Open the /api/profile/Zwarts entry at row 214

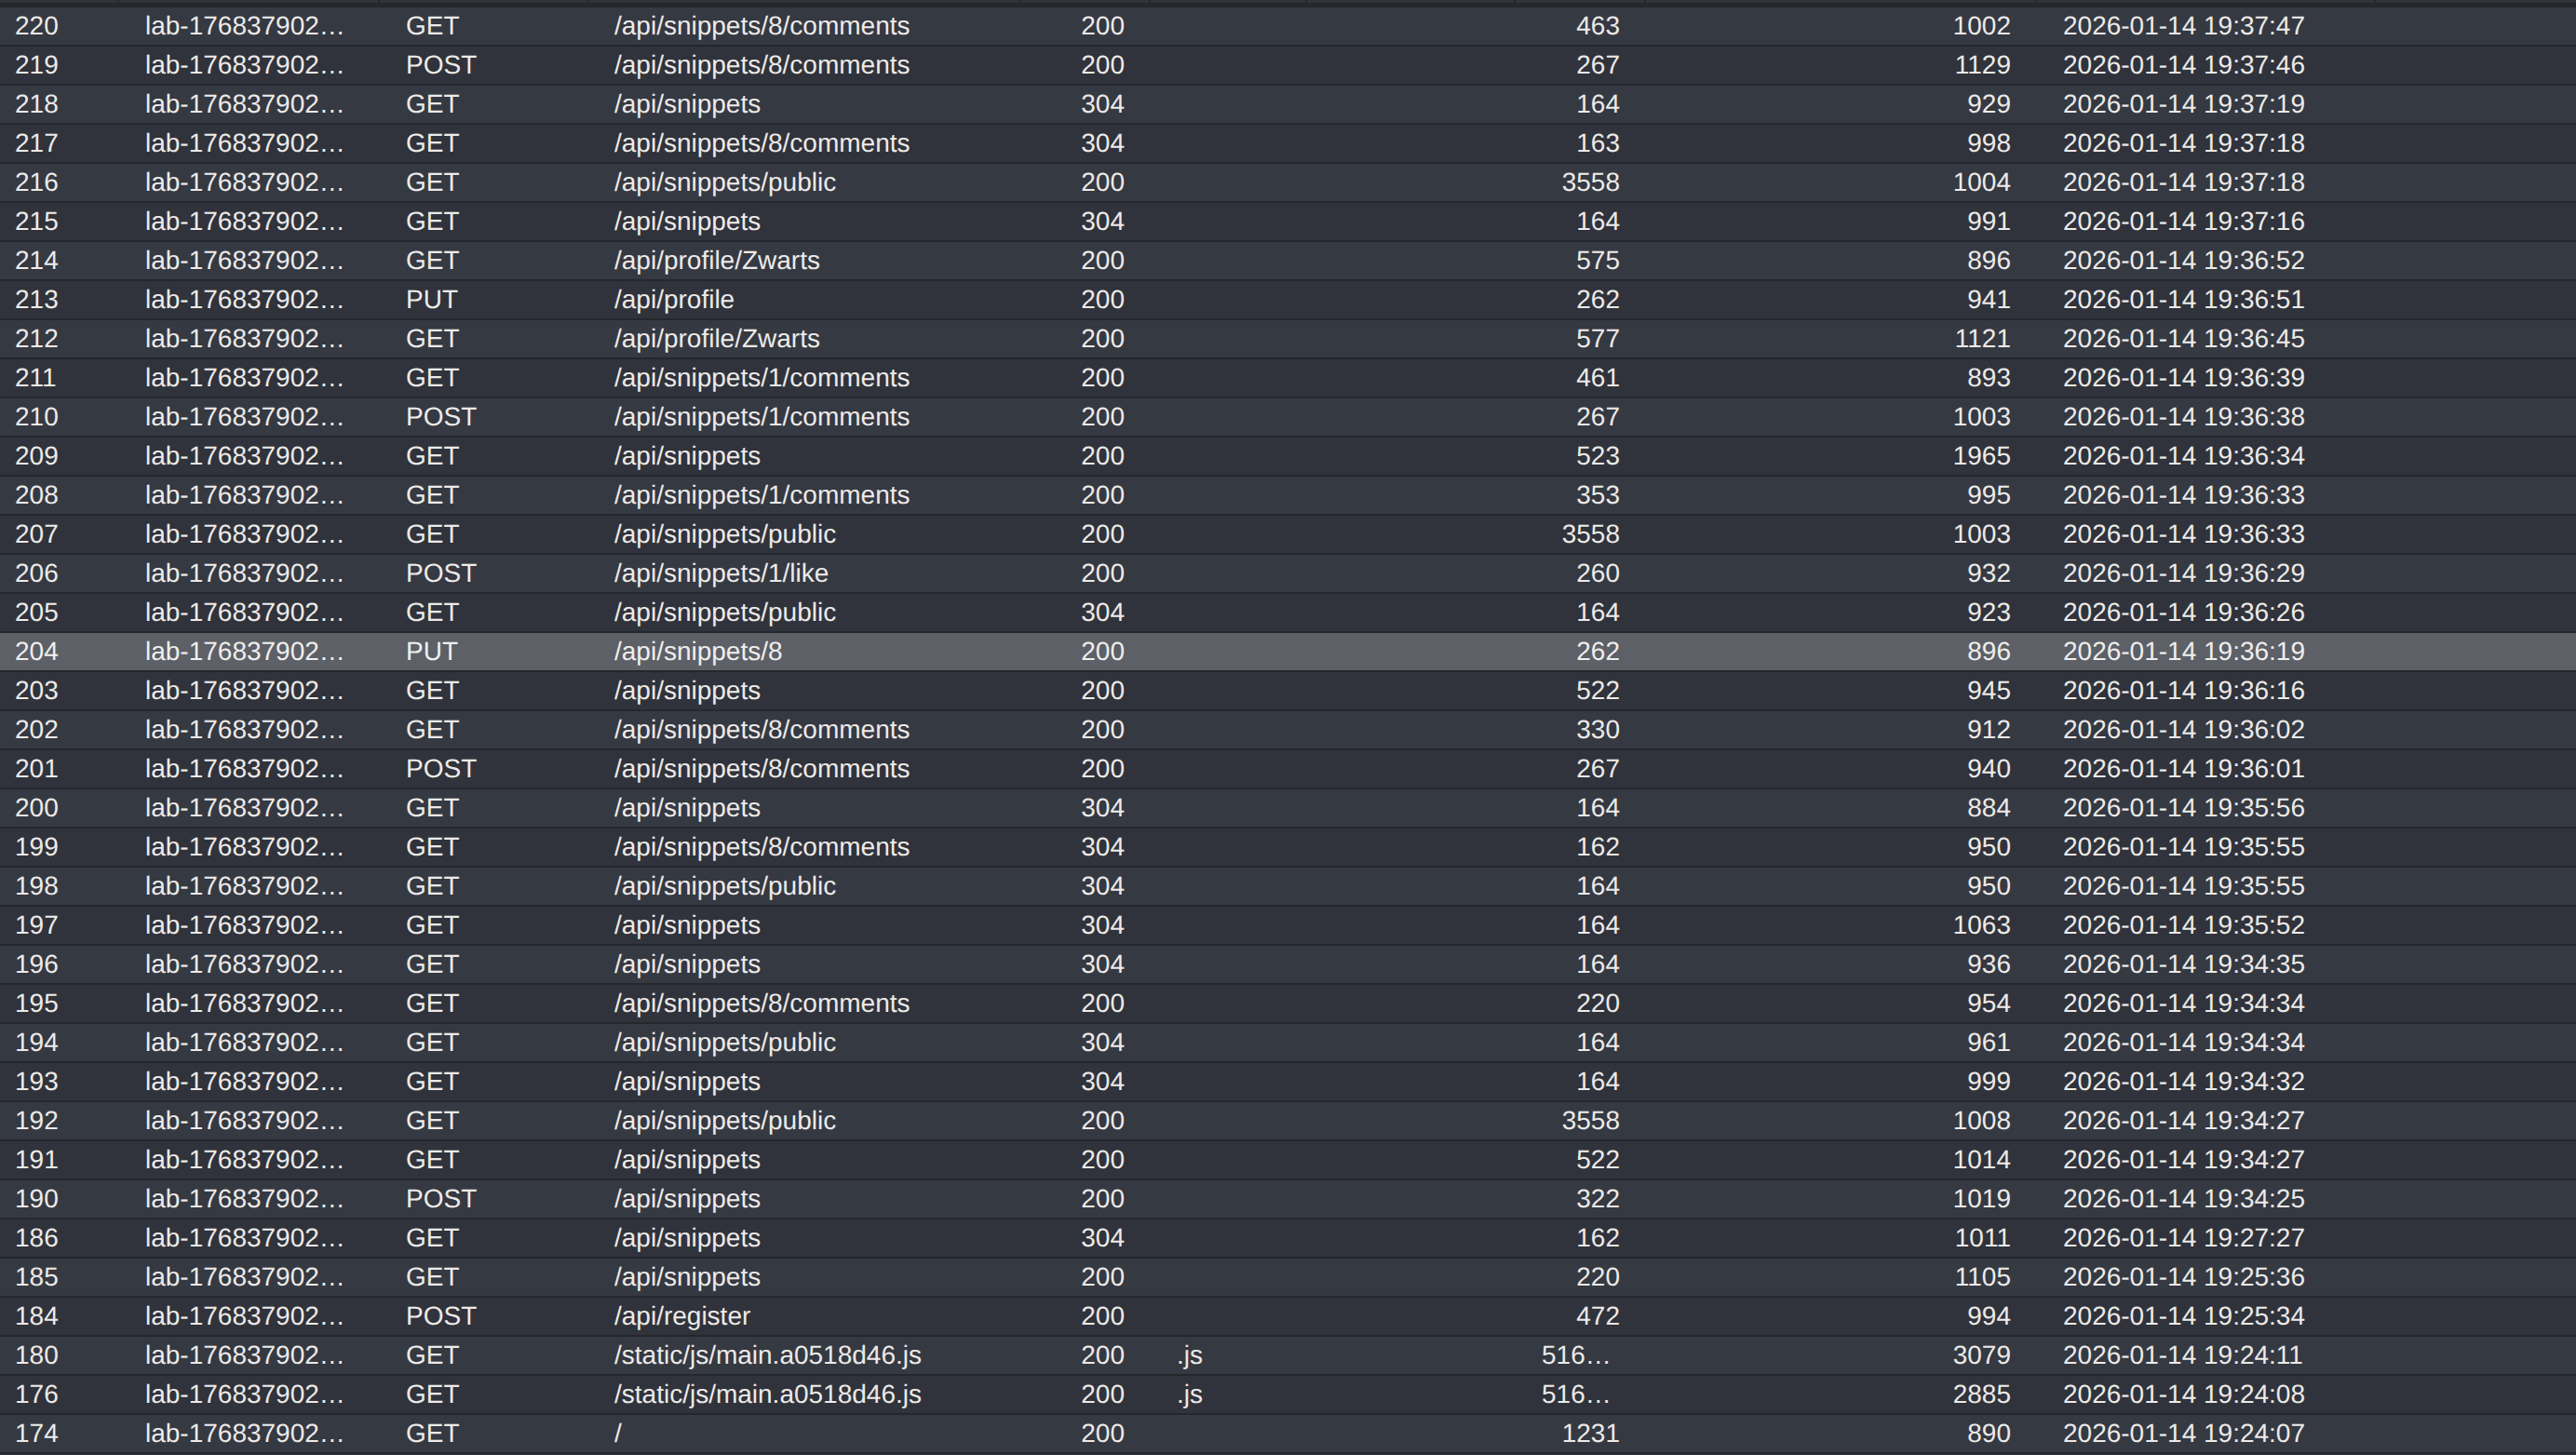pyautogui.click(x=716, y=260)
